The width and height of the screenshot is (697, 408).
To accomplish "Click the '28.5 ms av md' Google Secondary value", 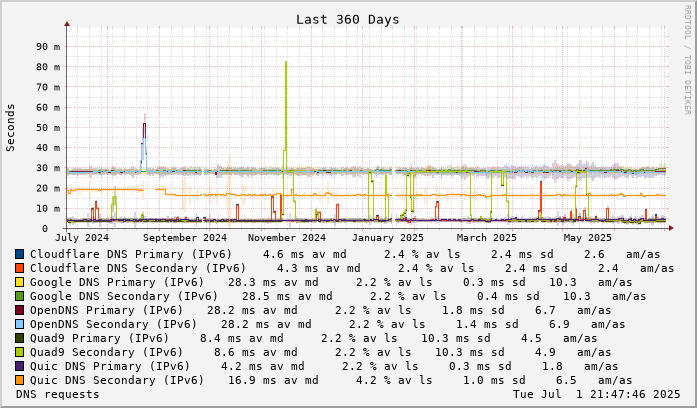I will coord(287,296).
